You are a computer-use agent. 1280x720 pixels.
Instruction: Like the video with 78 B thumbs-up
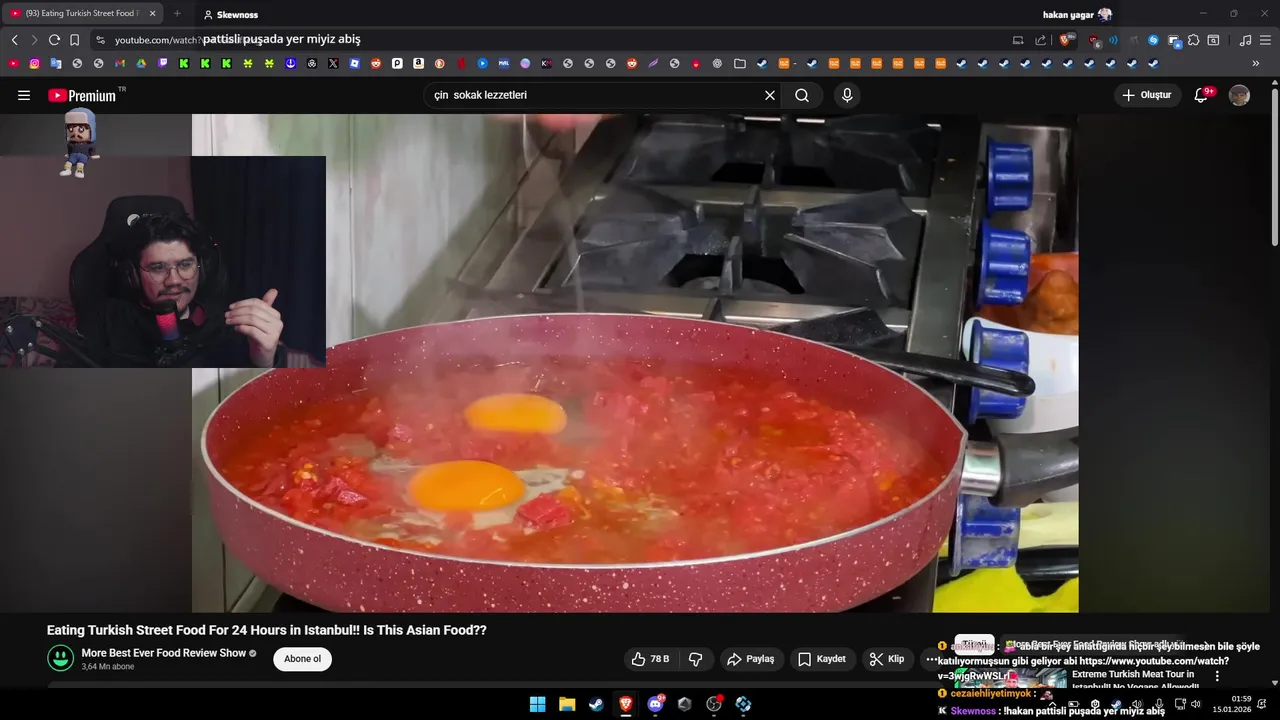(x=650, y=659)
